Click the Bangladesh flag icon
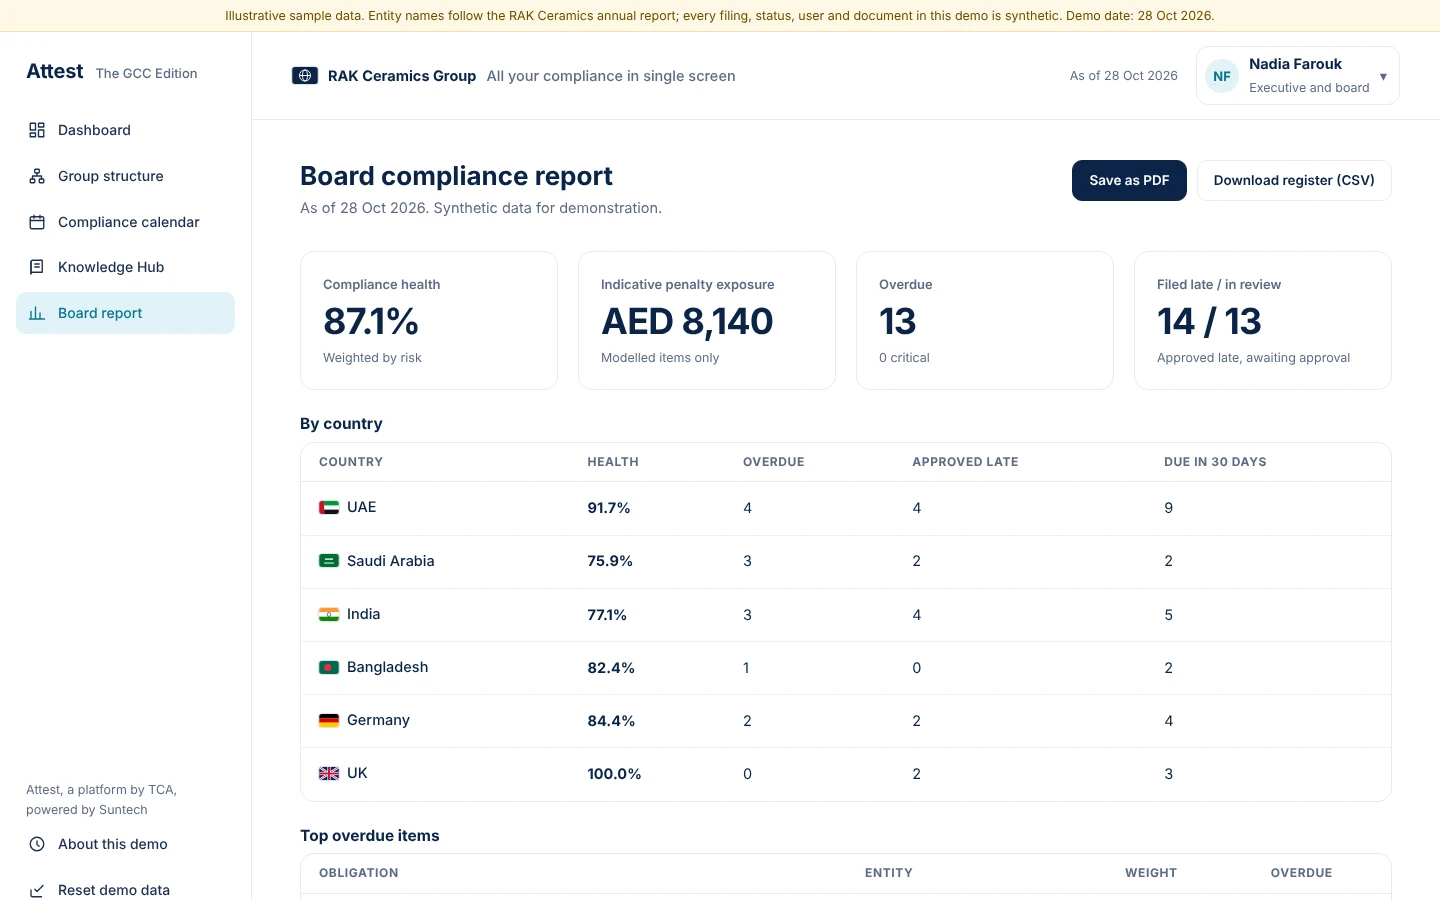This screenshot has width=1440, height=900. click(329, 667)
